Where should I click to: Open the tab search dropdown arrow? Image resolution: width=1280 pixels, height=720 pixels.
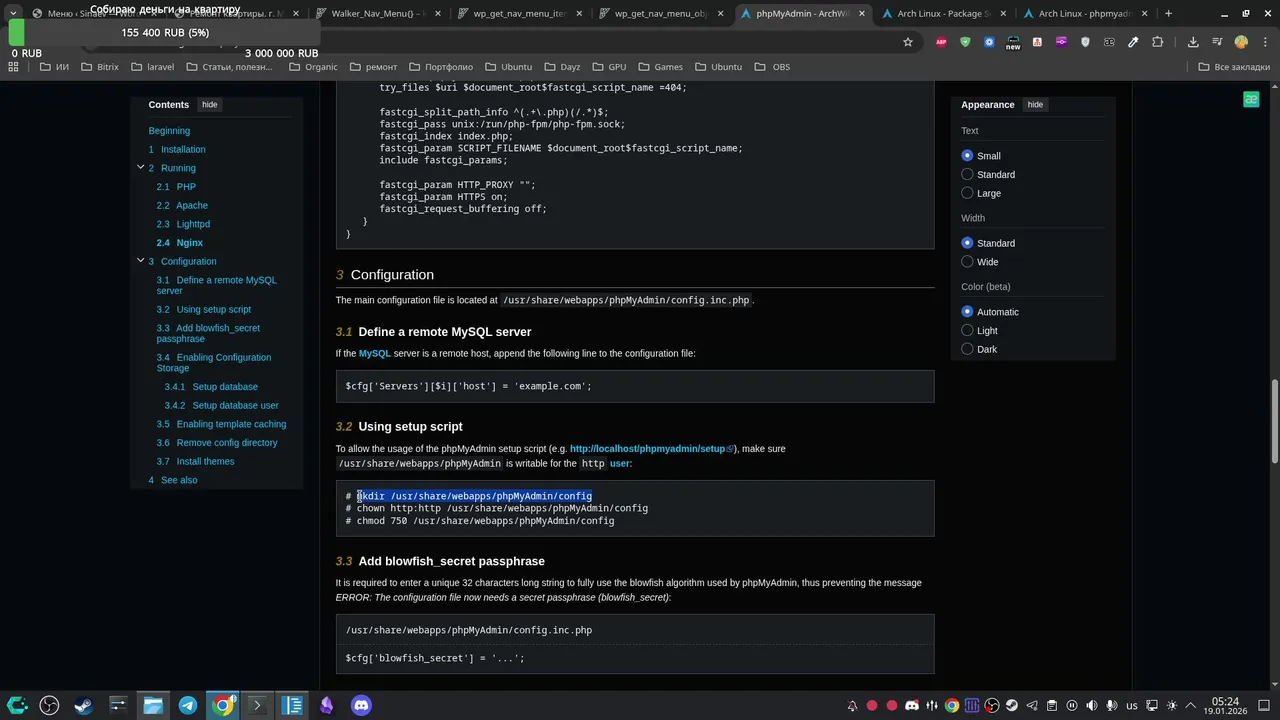(12, 14)
